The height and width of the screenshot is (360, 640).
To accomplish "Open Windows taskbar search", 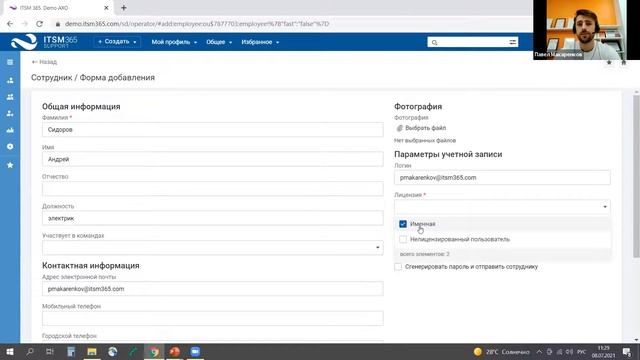I will [30, 351].
